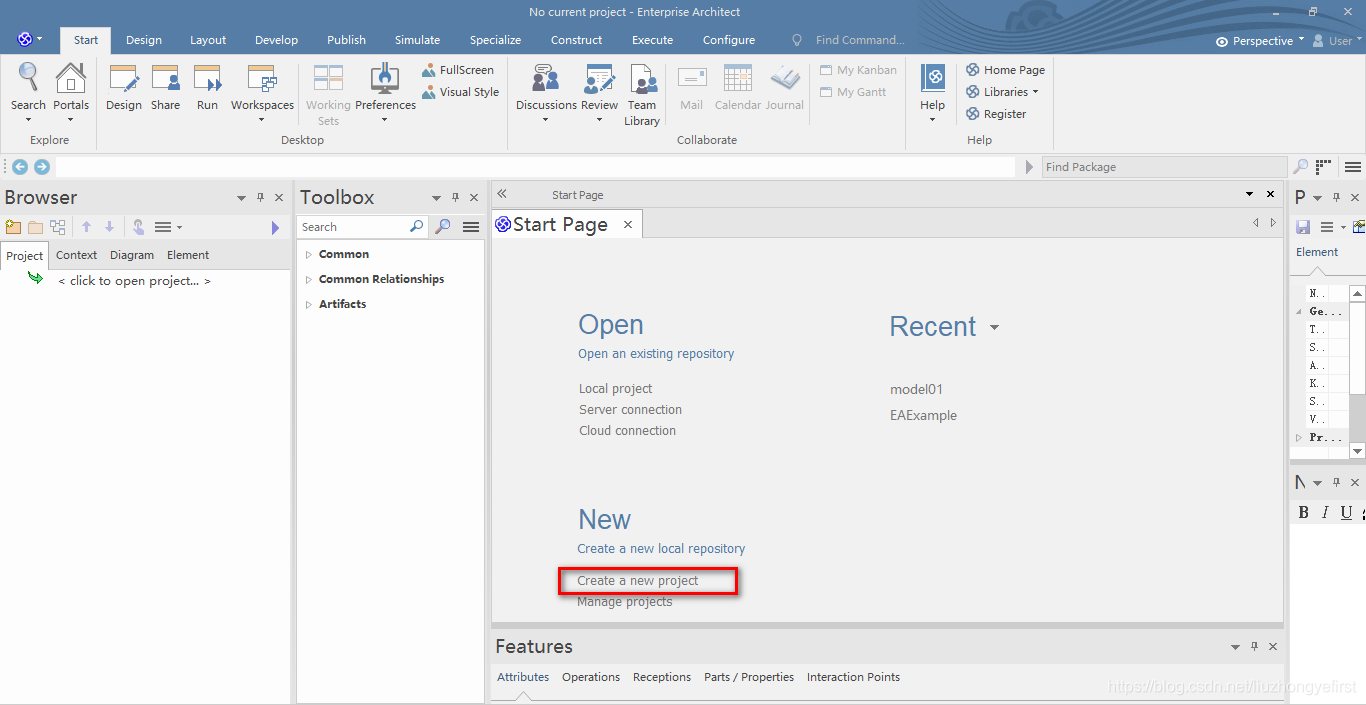The height and width of the screenshot is (705, 1366).
Task: Click the new diagram icon in Browser toolbar
Action: coord(58,227)
